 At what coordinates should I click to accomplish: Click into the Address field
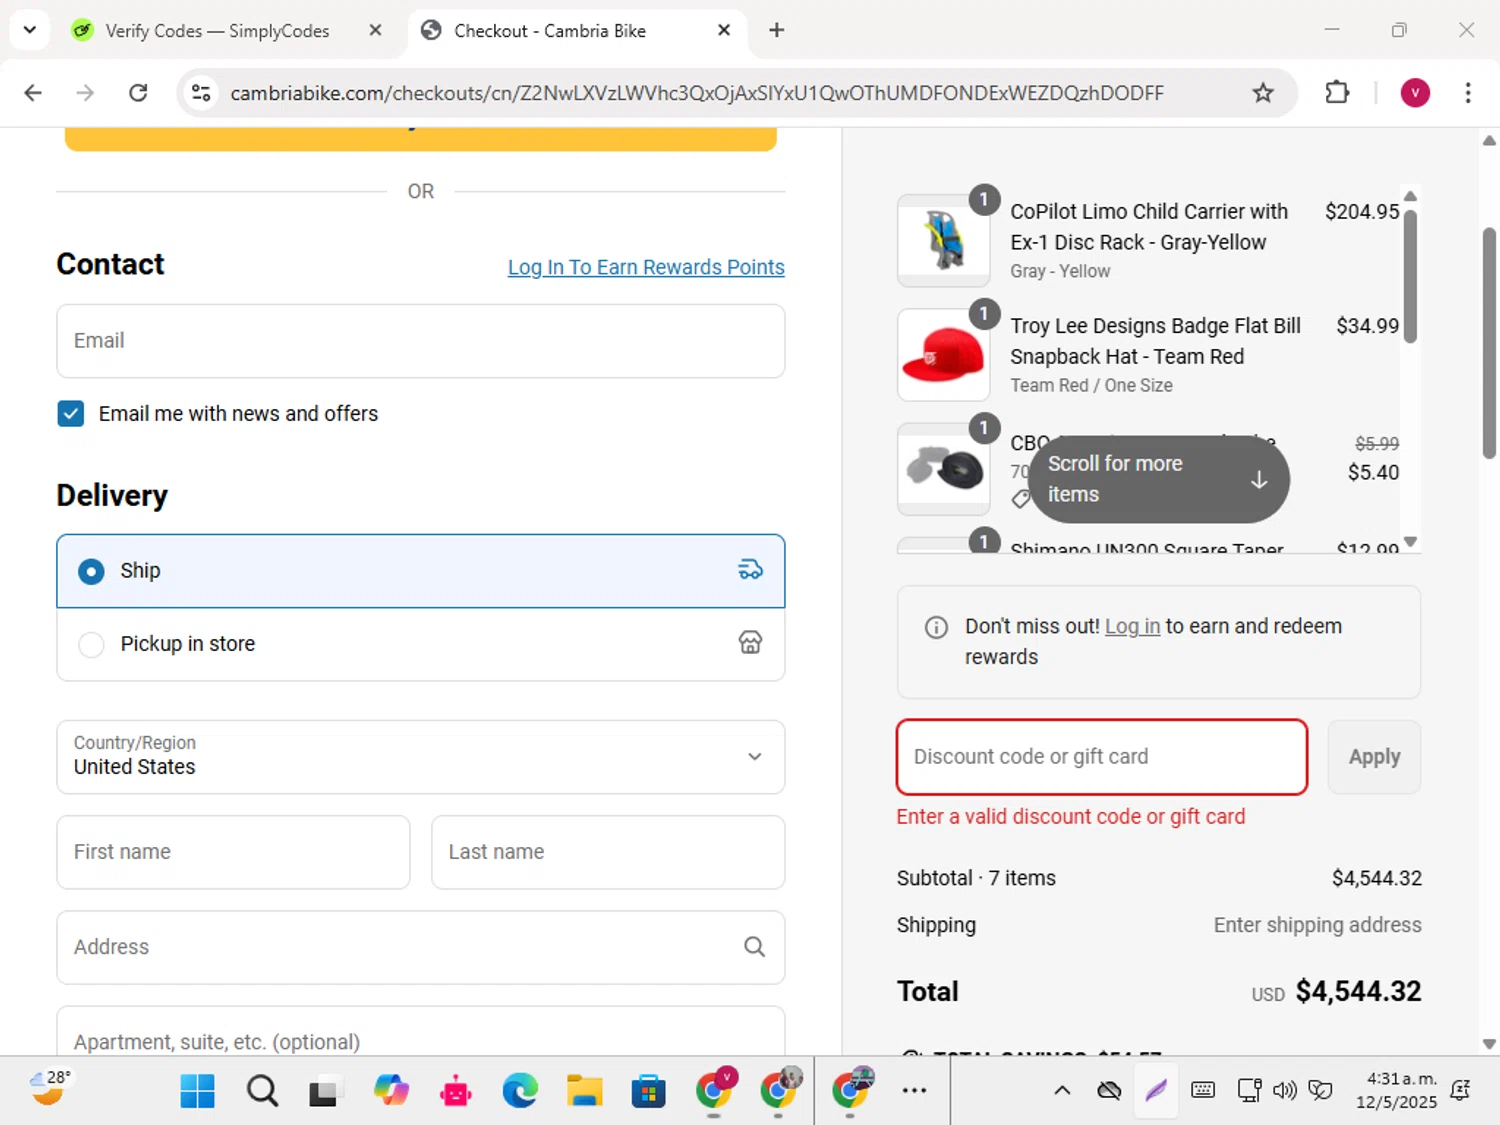tap(421, 947)
